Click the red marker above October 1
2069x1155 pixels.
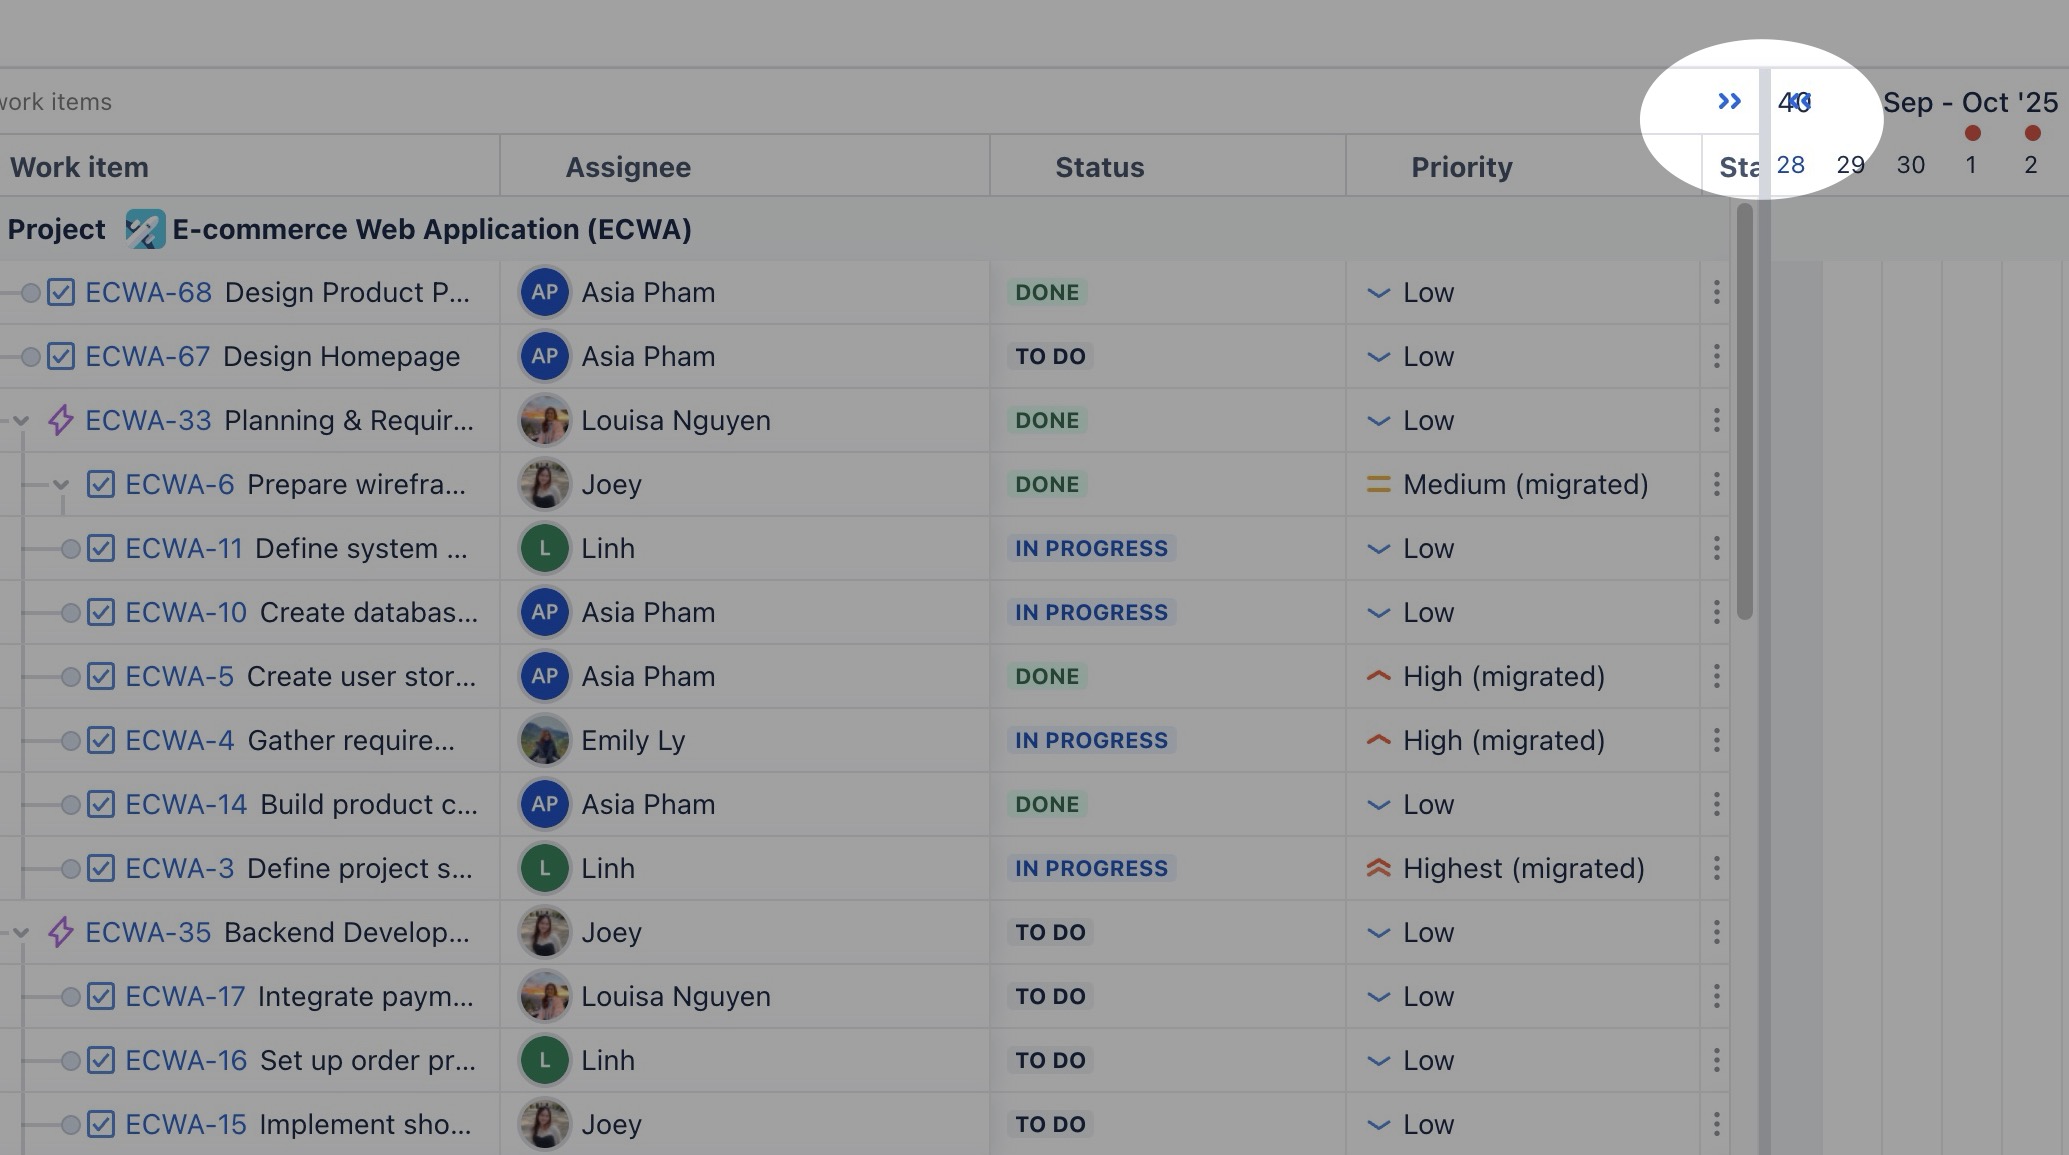1972,133
